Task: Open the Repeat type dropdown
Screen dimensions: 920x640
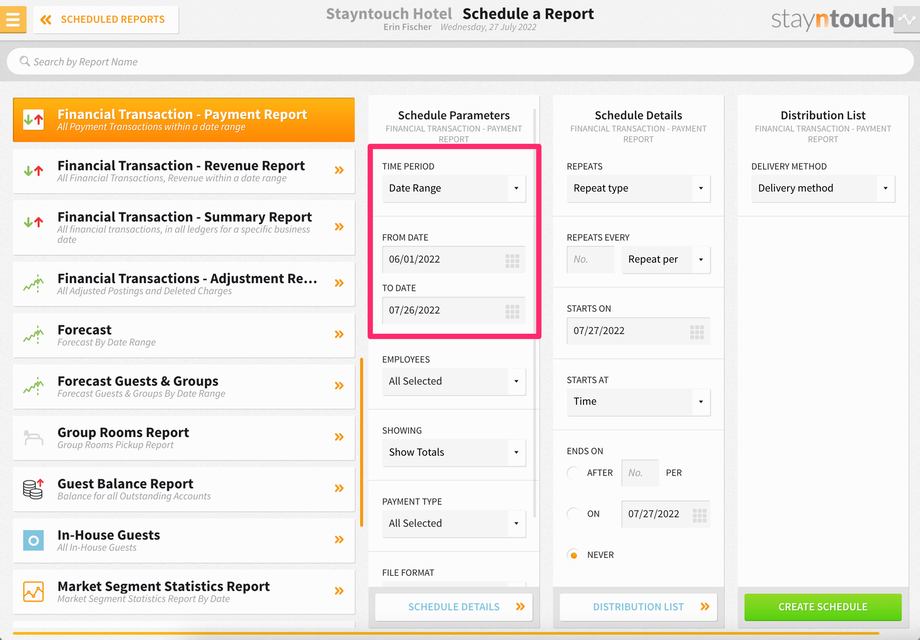Action: pyautogui.click(x=638, y=188)
